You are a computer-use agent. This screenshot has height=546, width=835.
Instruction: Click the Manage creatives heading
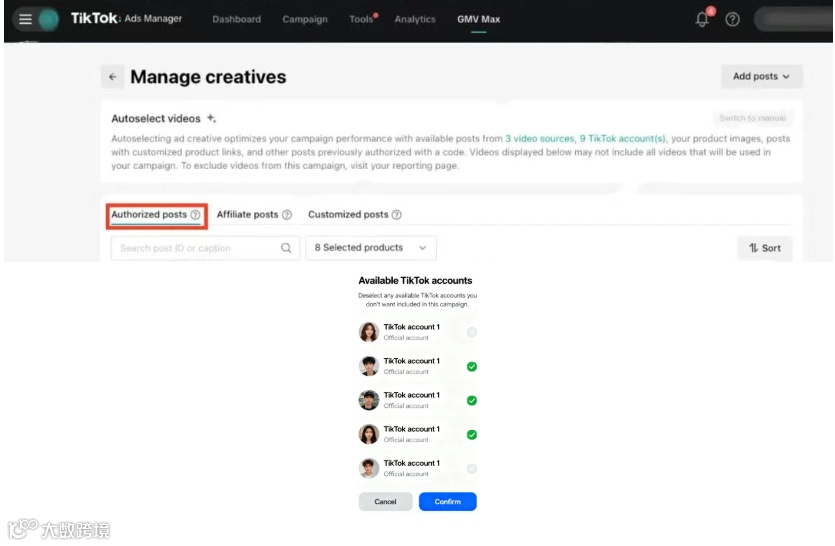(x=208, y=77)
